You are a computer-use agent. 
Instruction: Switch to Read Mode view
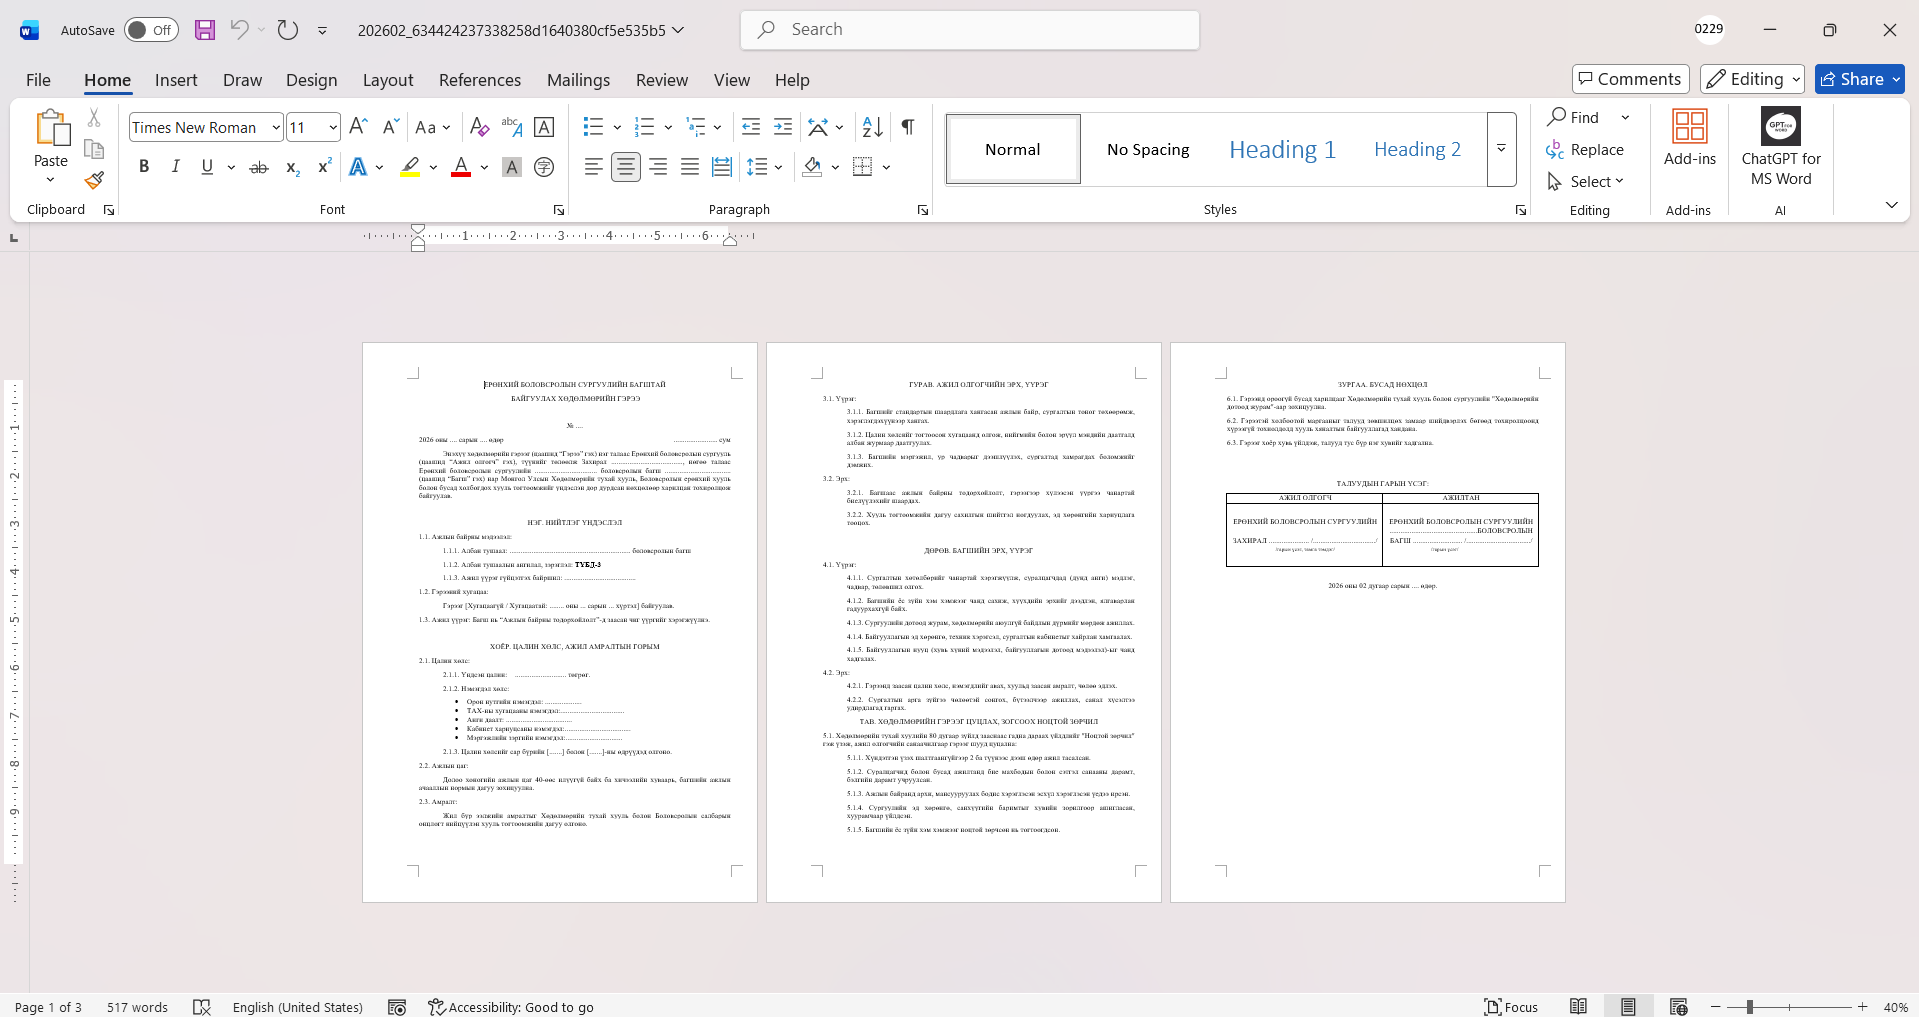pos(1578,1007)
